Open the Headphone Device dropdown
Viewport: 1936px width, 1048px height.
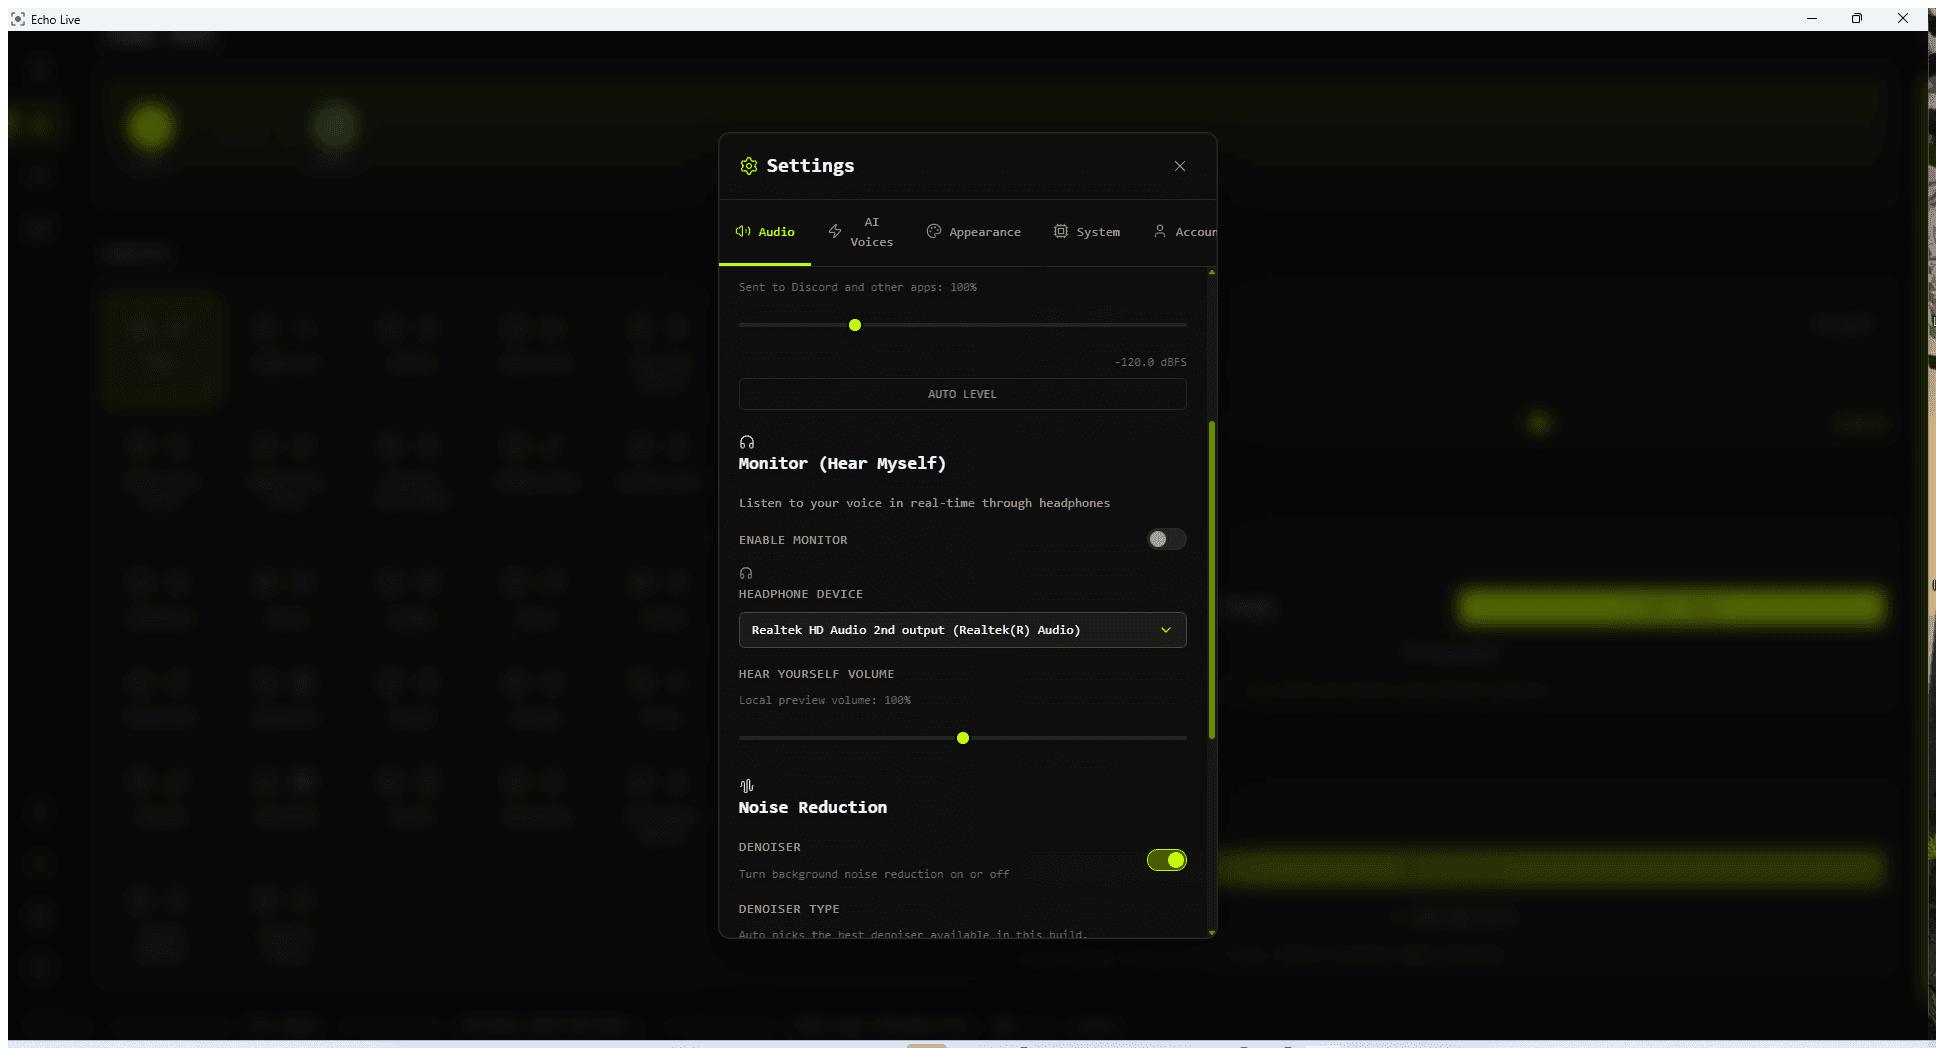962,630
